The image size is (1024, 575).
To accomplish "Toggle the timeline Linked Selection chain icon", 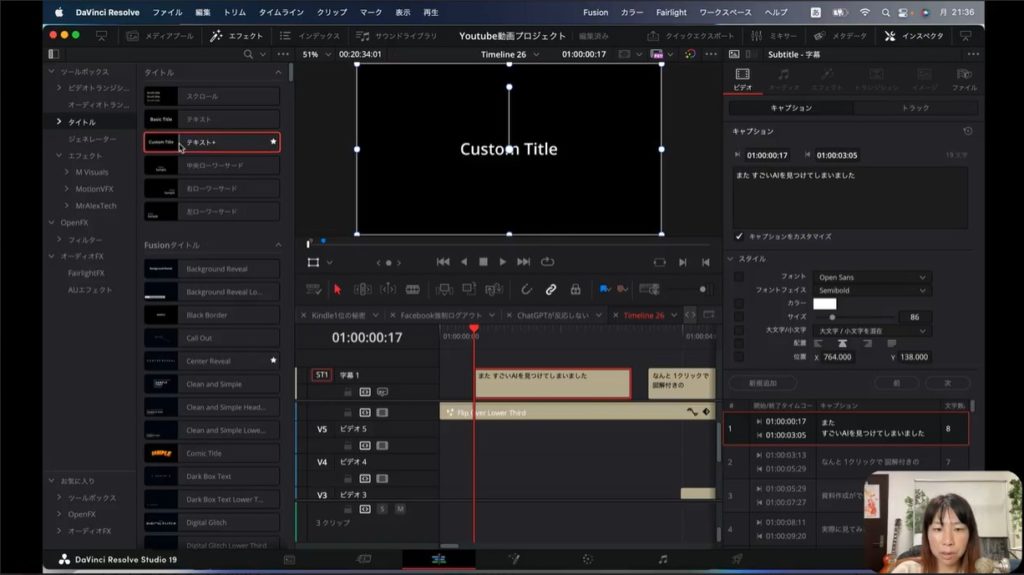I will (x=550, y=289).
